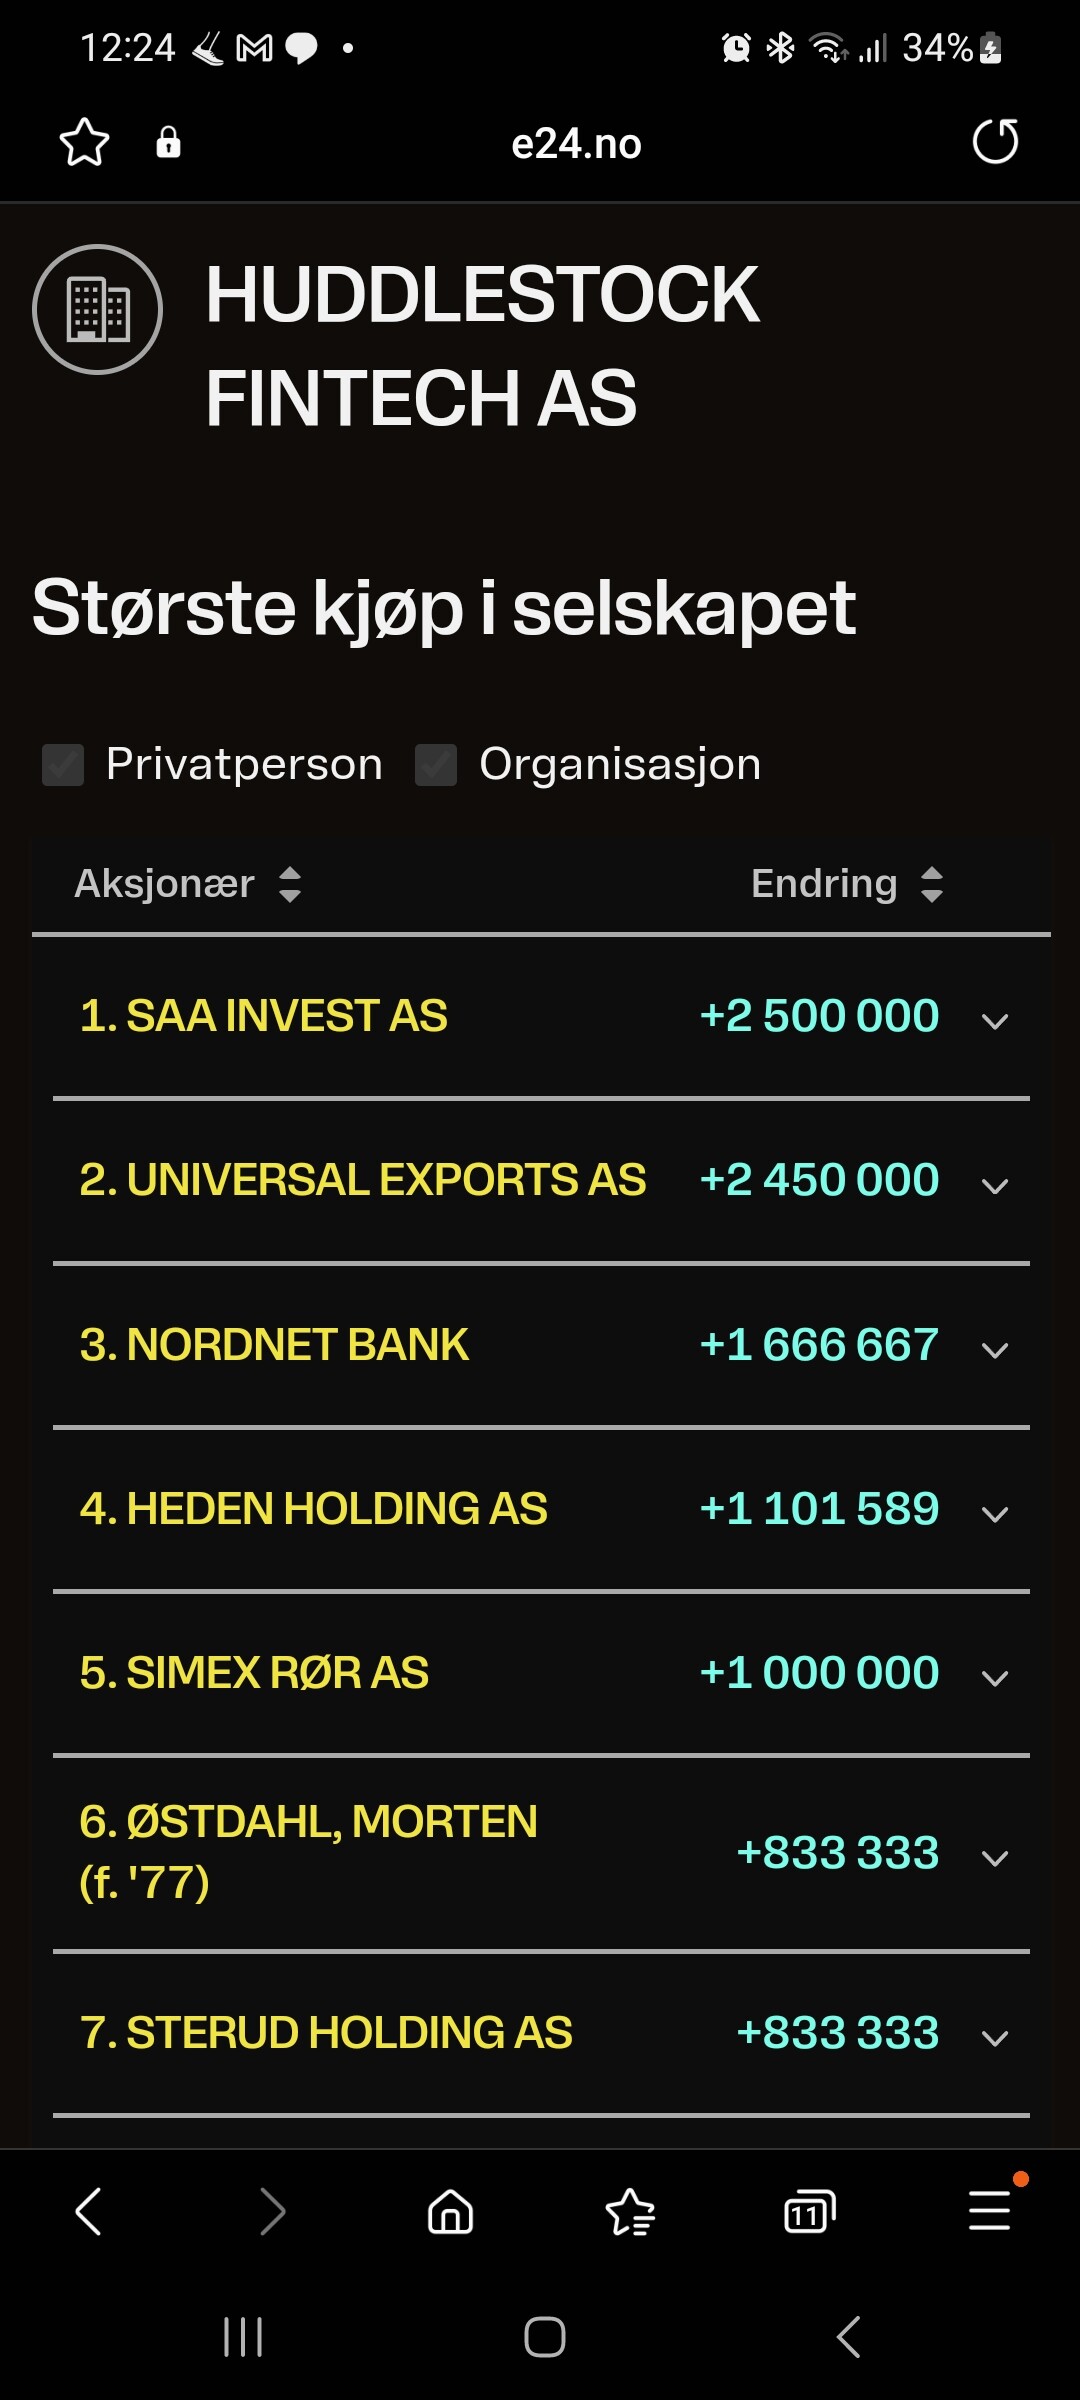Reload page with refresh icon
The image size is (1080, 2400).
pos(995,141)
